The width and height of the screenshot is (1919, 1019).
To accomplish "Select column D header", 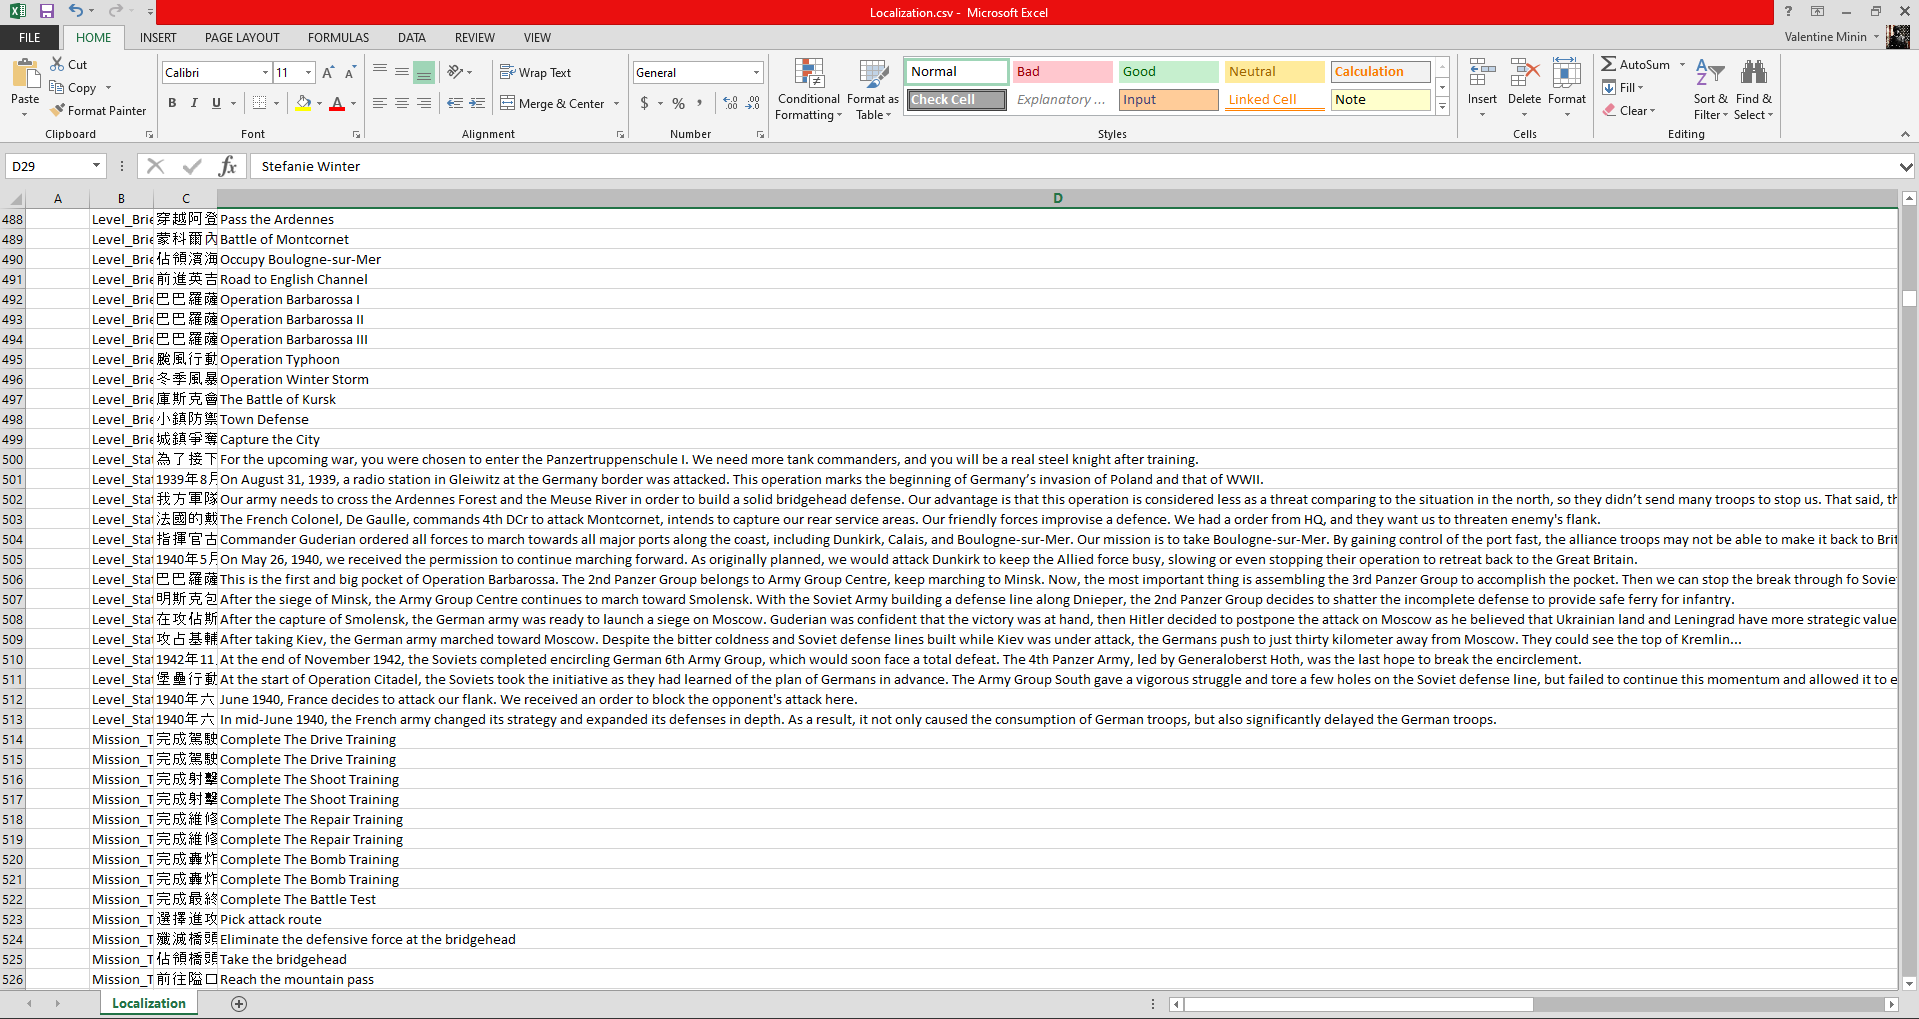I will pos(1057,198).
